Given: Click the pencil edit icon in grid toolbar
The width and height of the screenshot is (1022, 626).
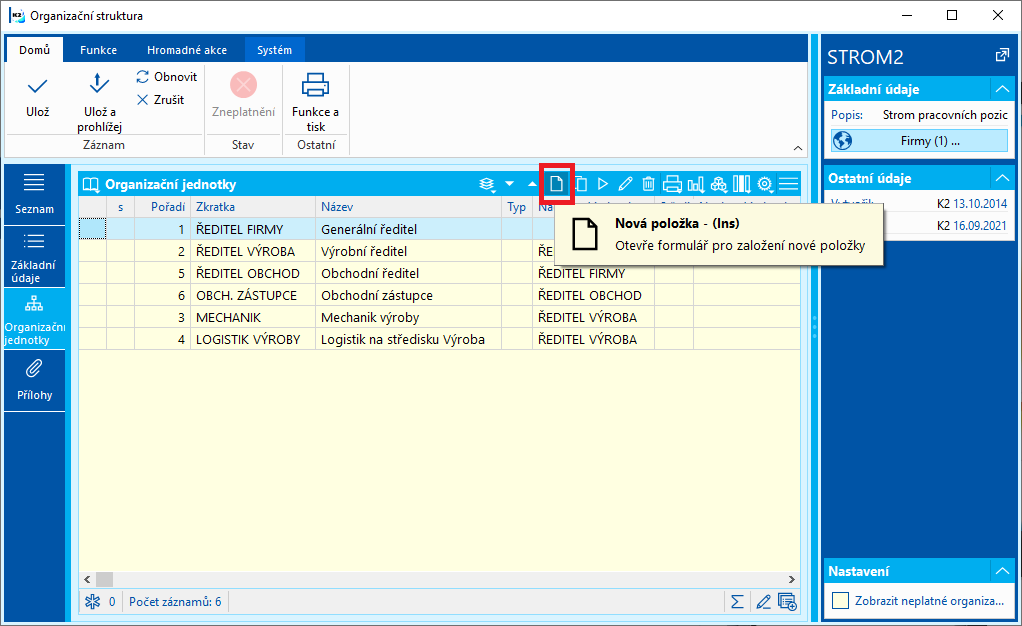Looking at the screenshot, I should point(625,185).
